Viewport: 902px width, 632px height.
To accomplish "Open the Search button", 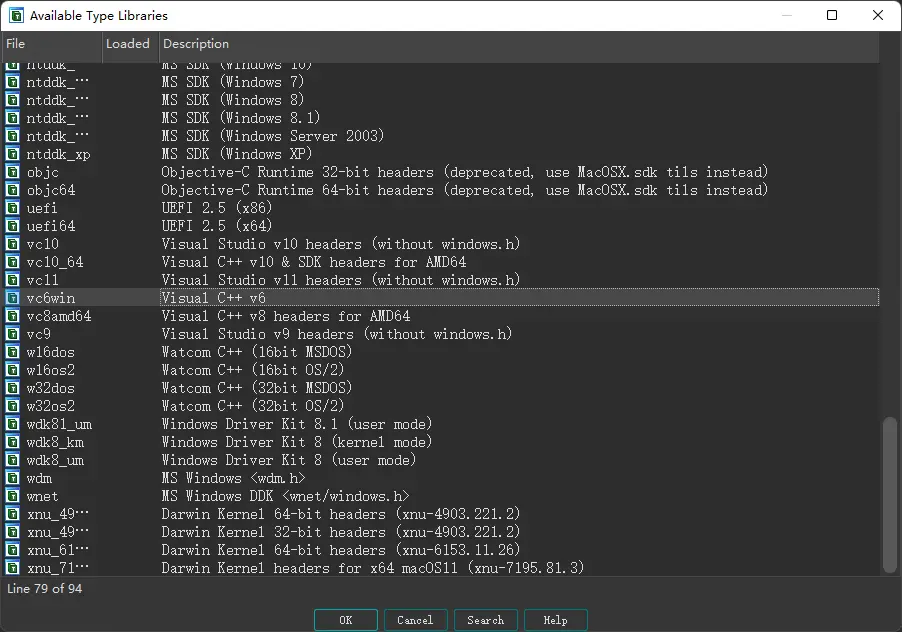I will [x=486, y=620].
